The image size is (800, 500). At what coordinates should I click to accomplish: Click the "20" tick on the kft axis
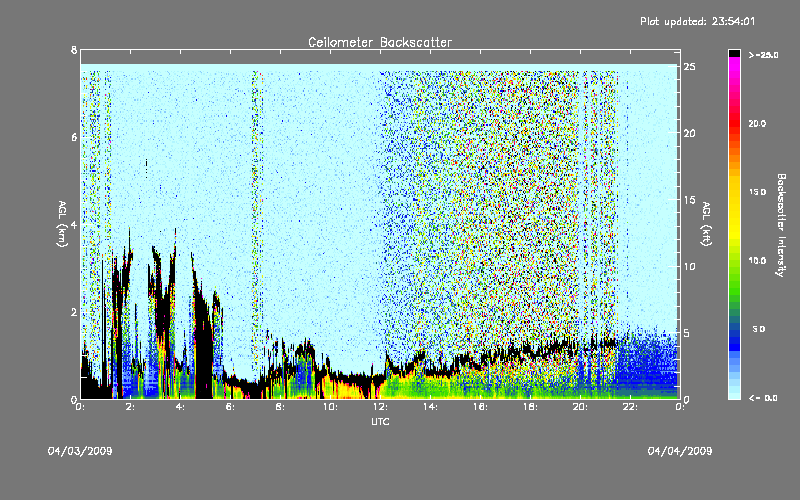point(689,133)
